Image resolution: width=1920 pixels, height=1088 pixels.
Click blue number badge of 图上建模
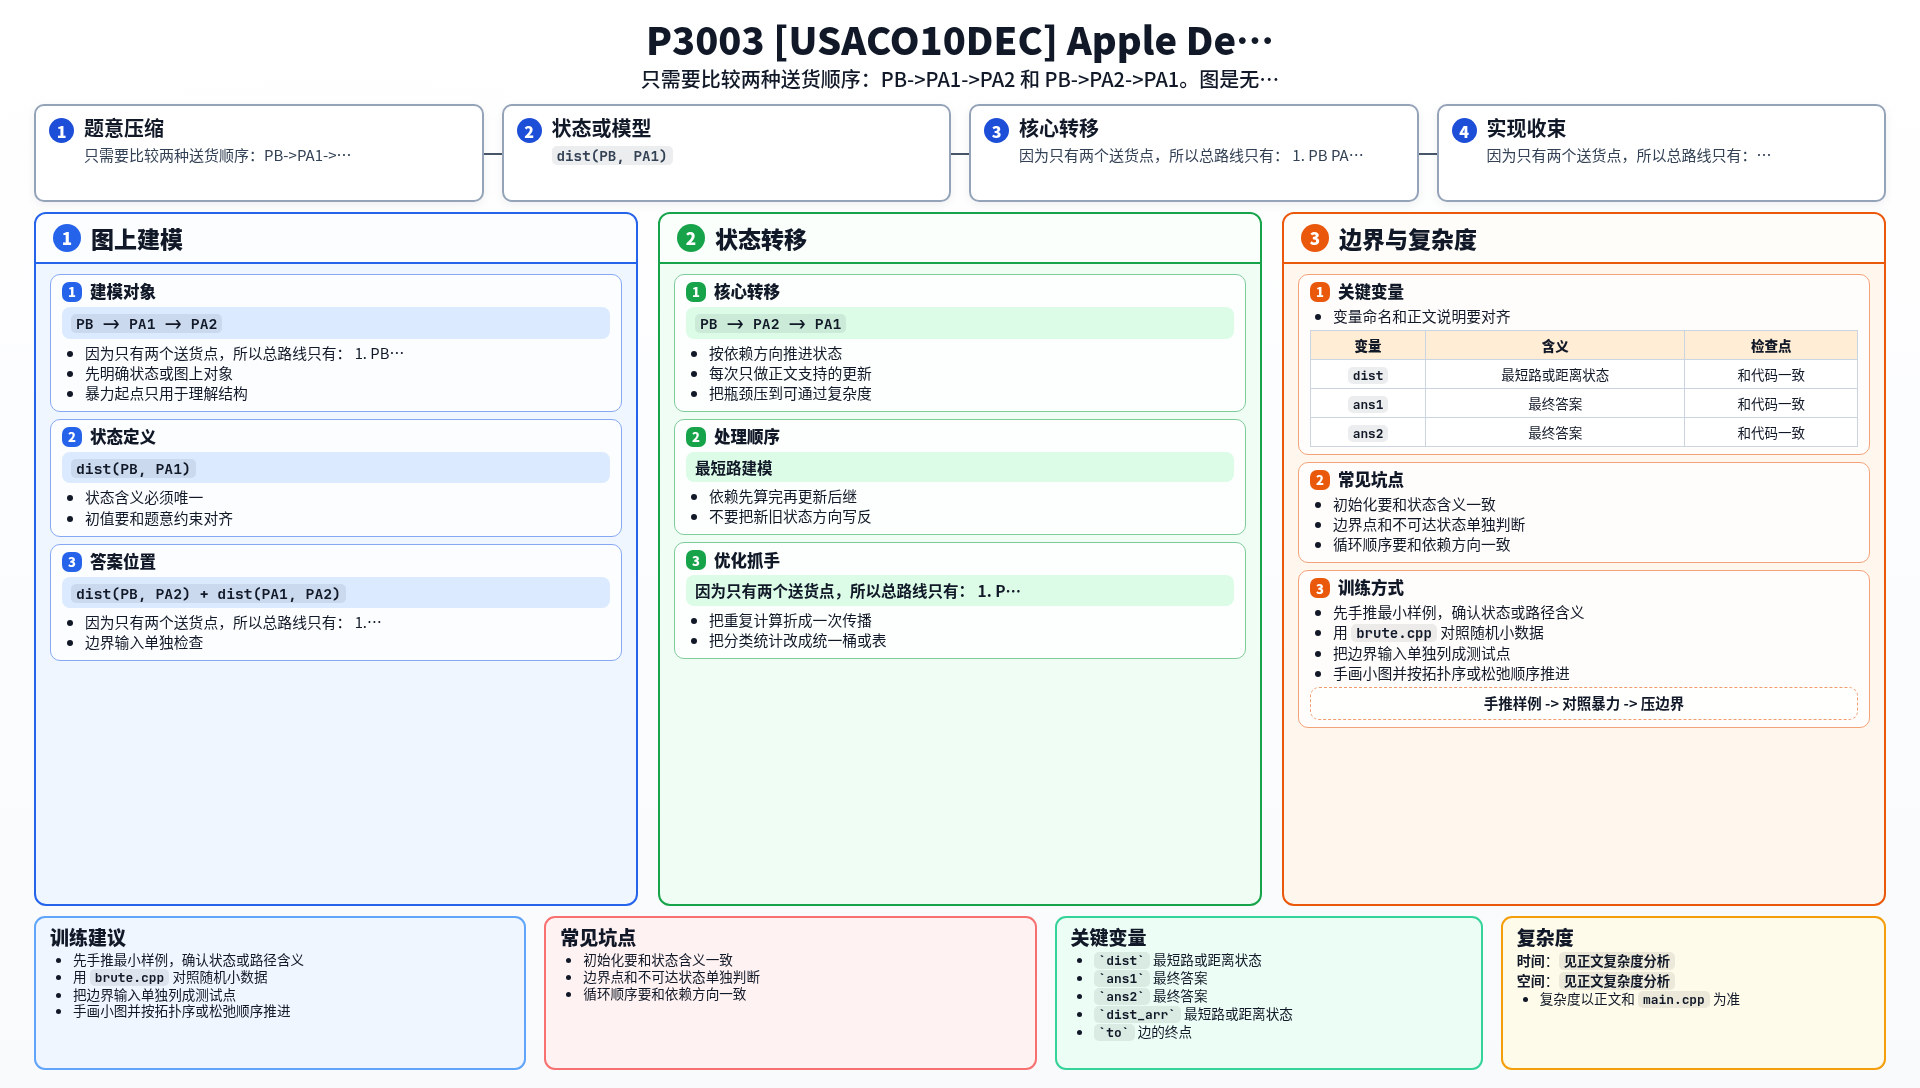66,238
